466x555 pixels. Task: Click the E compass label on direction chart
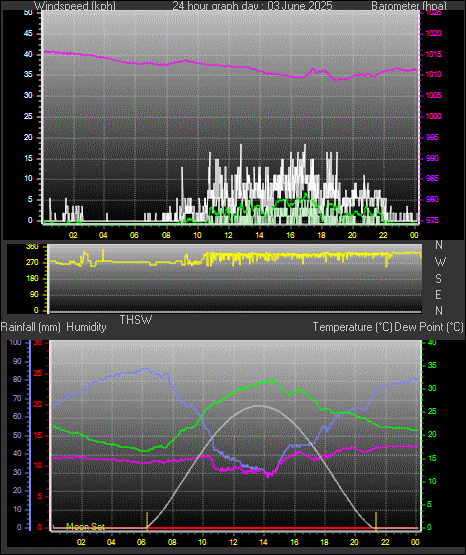[438, 295]
